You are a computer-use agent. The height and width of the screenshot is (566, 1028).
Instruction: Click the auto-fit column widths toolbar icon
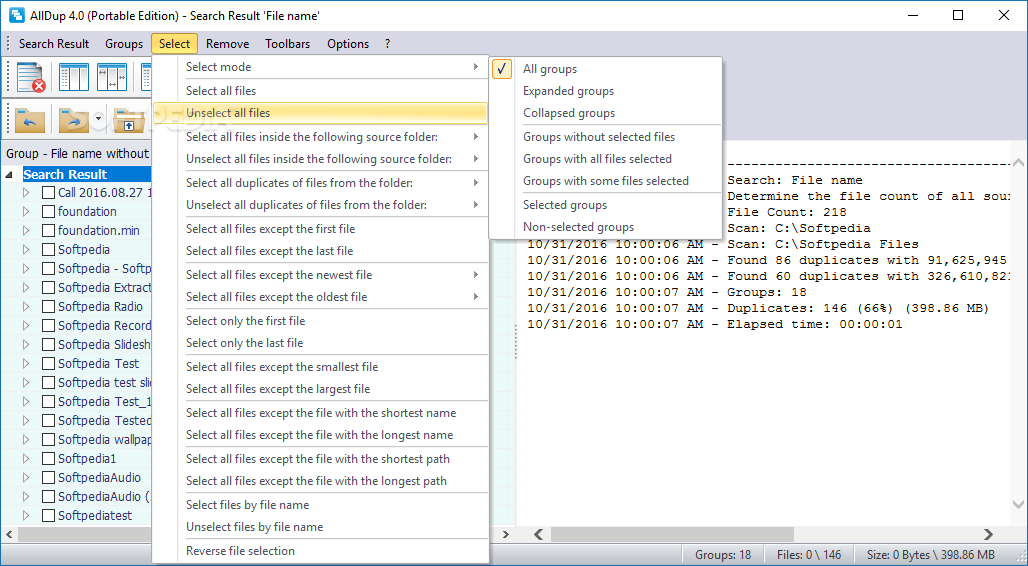point(111,77)
